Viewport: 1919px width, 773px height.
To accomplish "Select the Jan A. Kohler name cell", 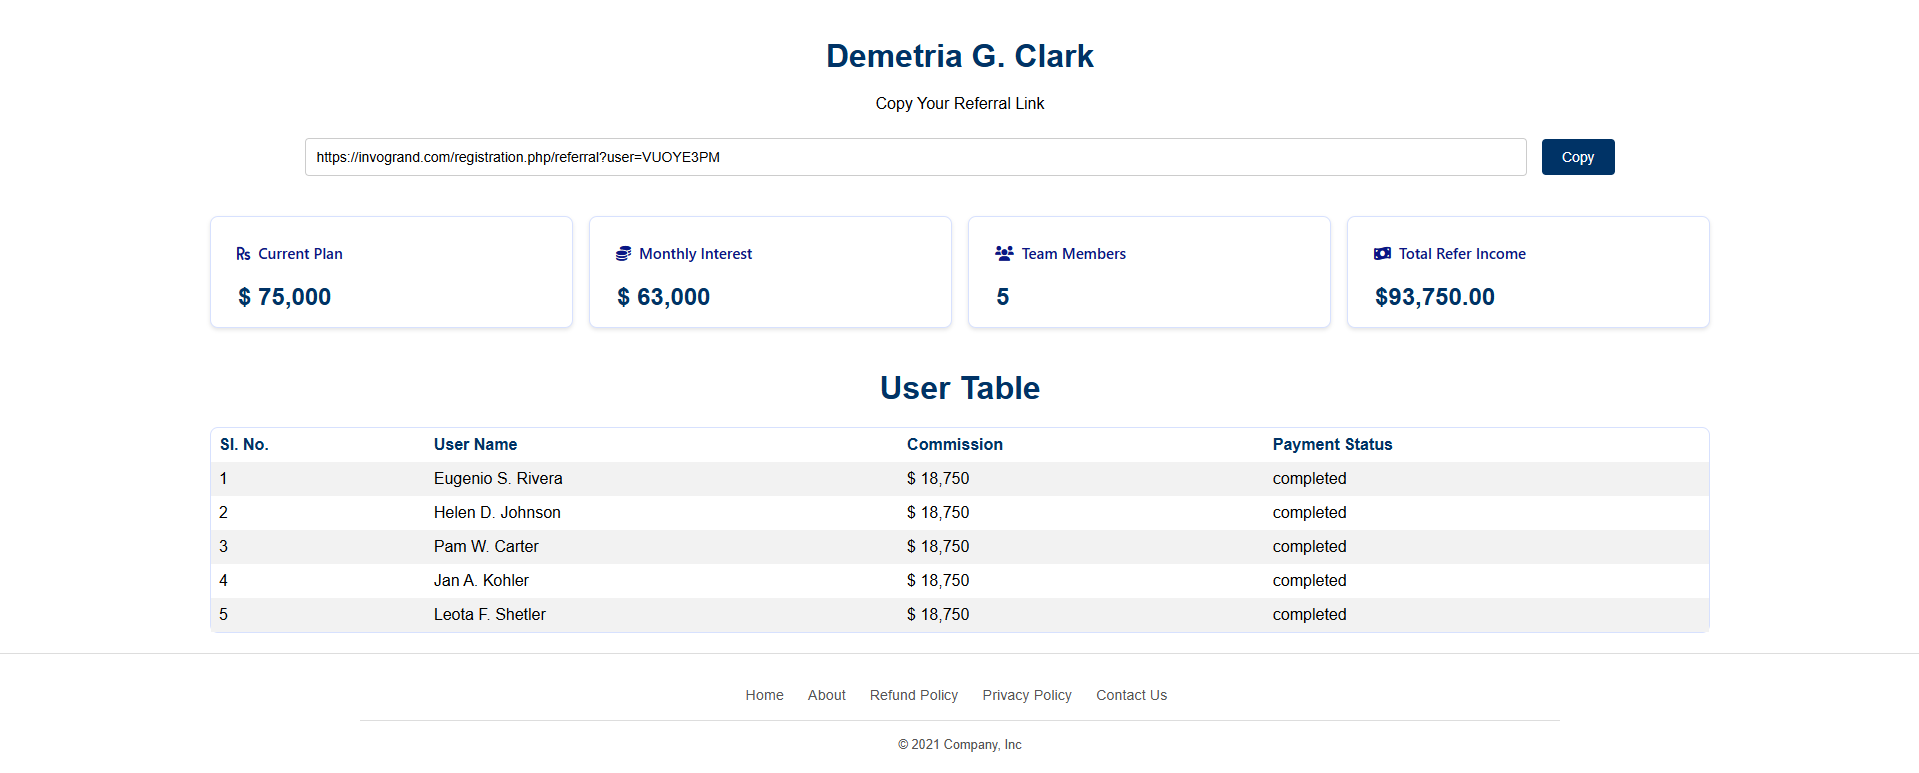I will pos(481,581).
